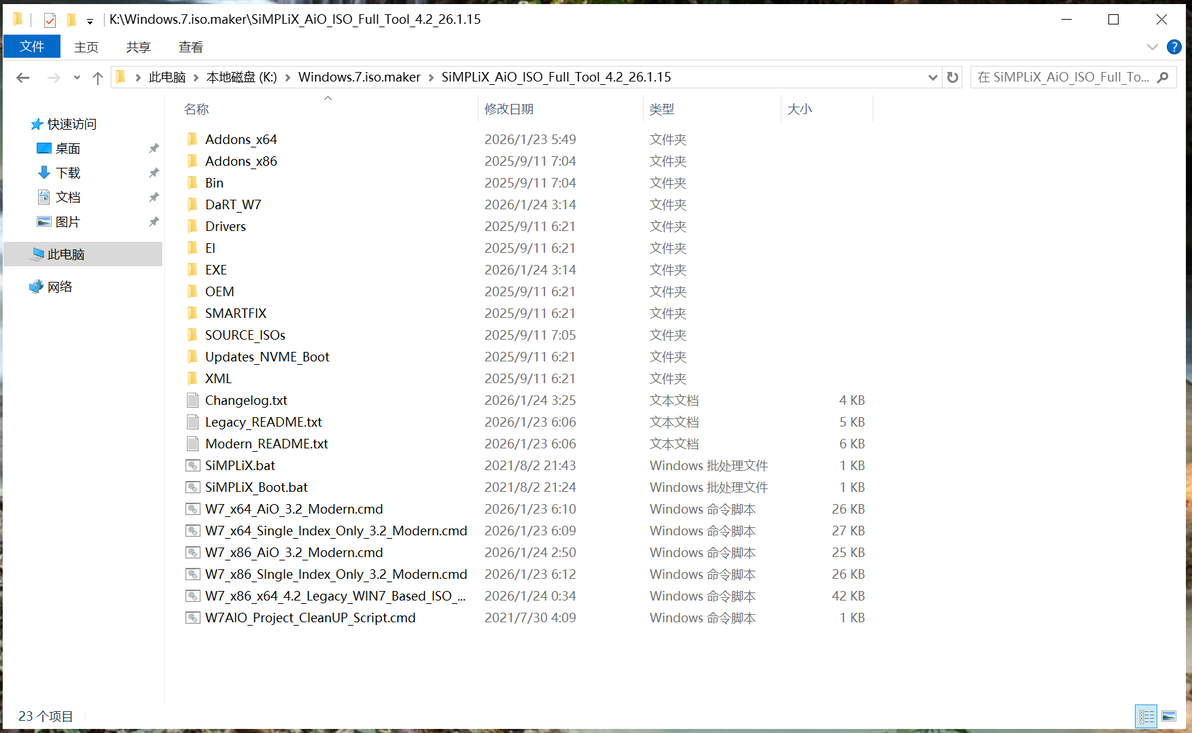Switch to details view layout
The width and height of the screenshot is (1192, 733).
(x=1146, y=716)
